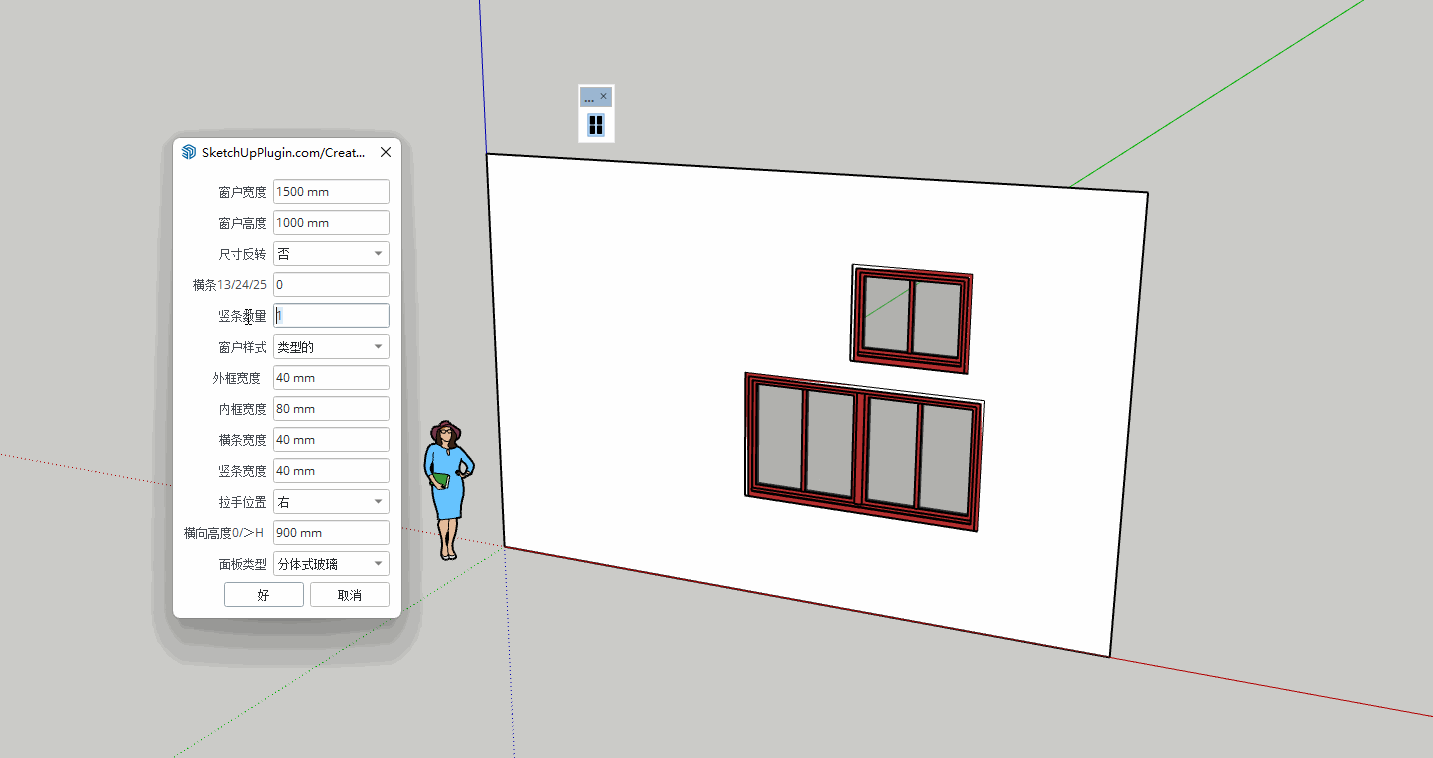Viewport: 1433px width, 758px height.
Task: Click the 窗户高度 field showing 1000 mm
Action: click(331, 223)
